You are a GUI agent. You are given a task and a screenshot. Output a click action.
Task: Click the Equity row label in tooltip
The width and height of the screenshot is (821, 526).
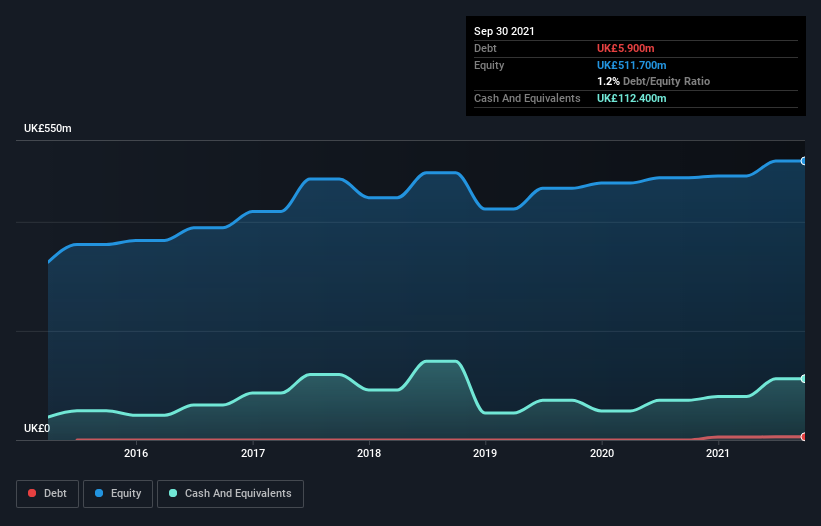coord(489,65)
